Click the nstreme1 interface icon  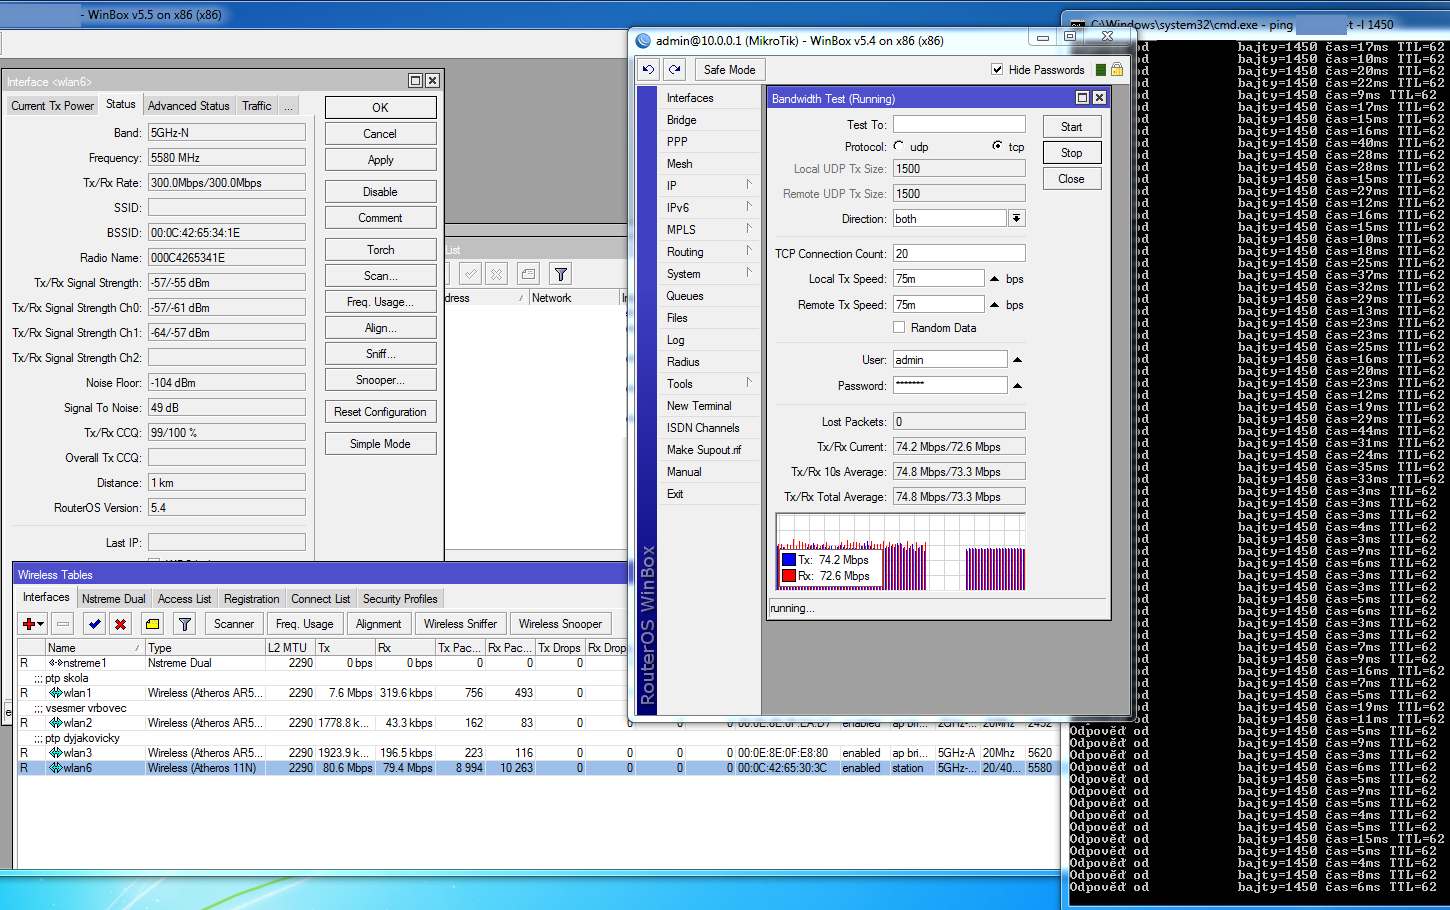(56, 663)
